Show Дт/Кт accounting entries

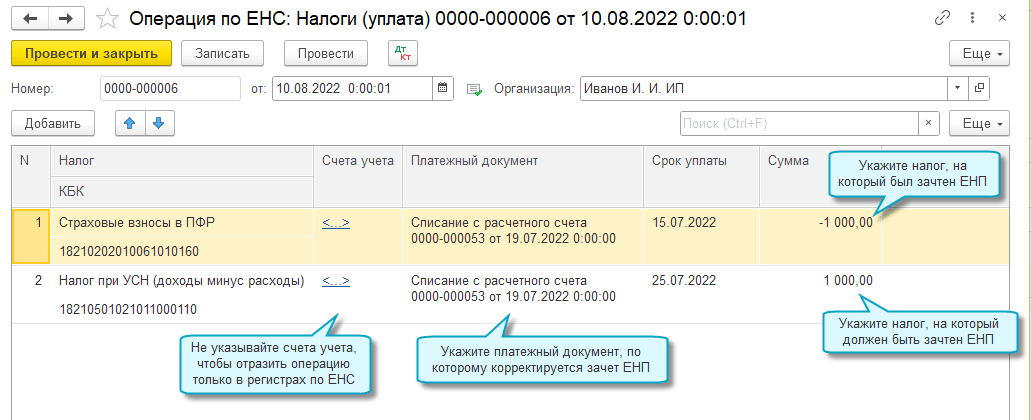403,53
